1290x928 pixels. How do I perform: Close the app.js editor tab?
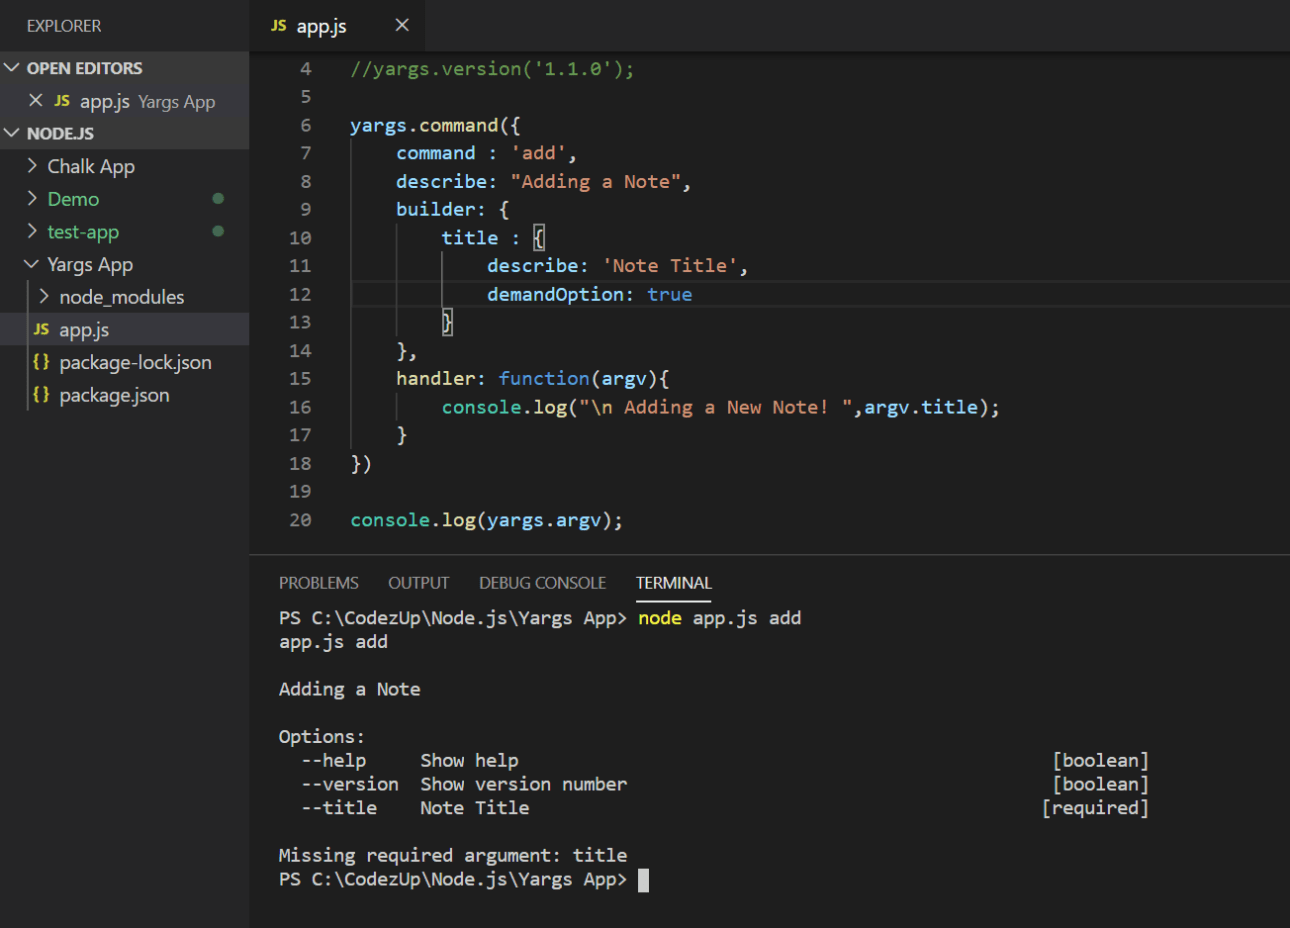[402, 25]
